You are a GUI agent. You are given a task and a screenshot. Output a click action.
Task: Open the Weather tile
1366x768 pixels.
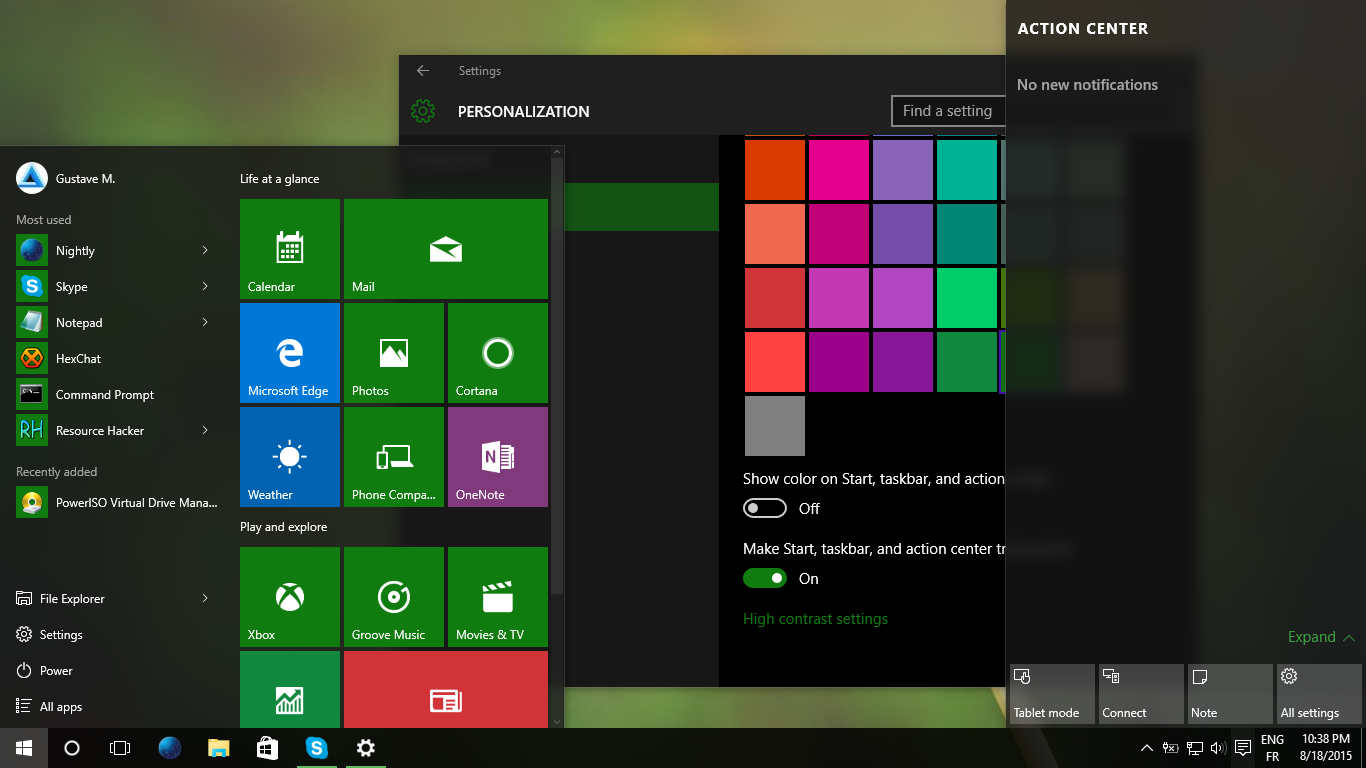coord(290,457)
